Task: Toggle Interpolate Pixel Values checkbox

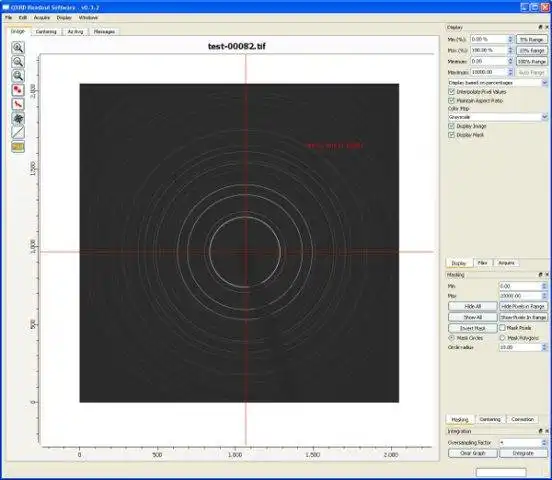Action: coord(452,92)
